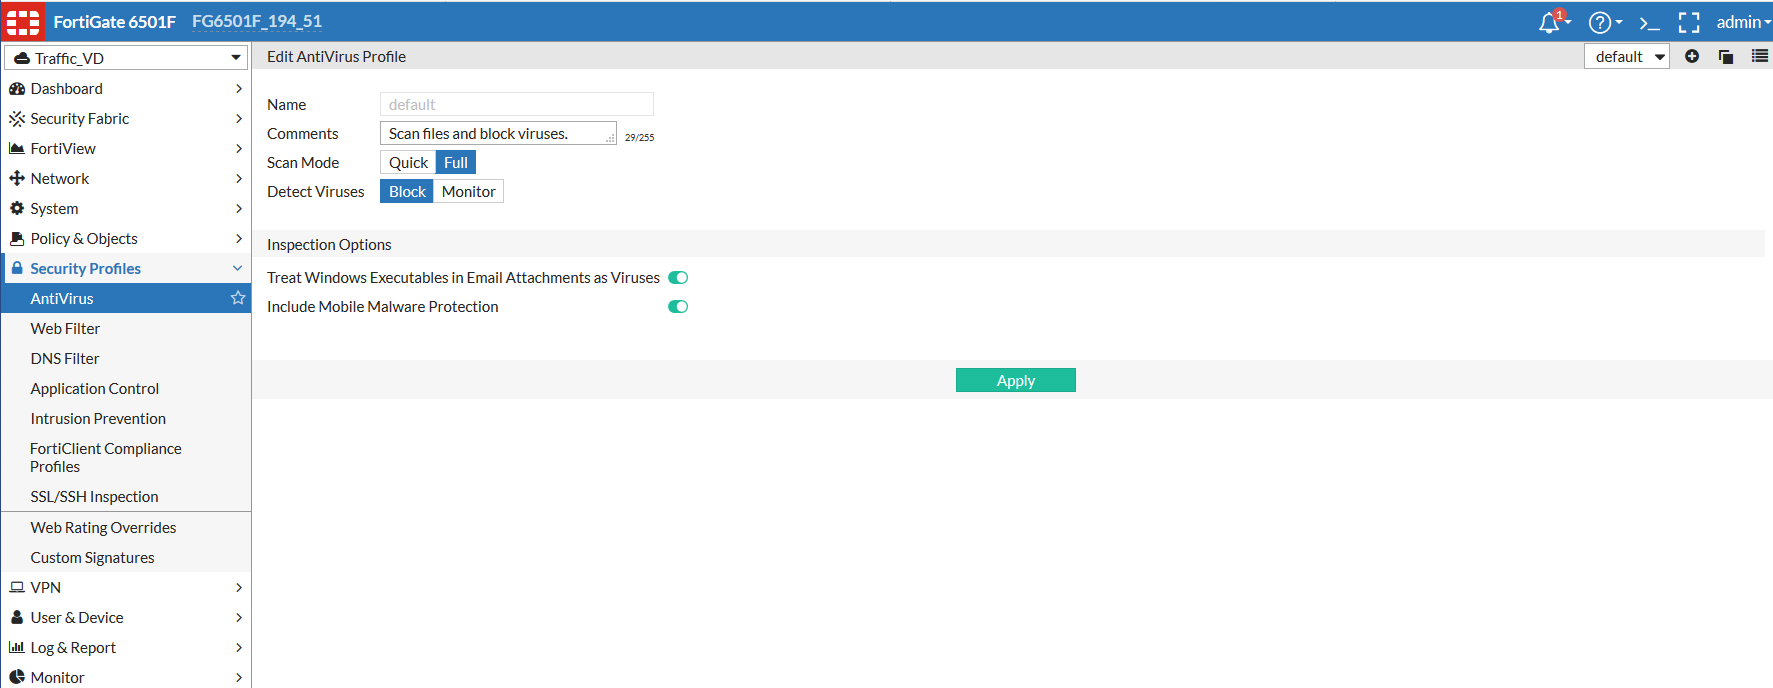The width and height of the screenshot is (1773, 688).
Task: Click the disabled Name field
Action: [517, 104]
